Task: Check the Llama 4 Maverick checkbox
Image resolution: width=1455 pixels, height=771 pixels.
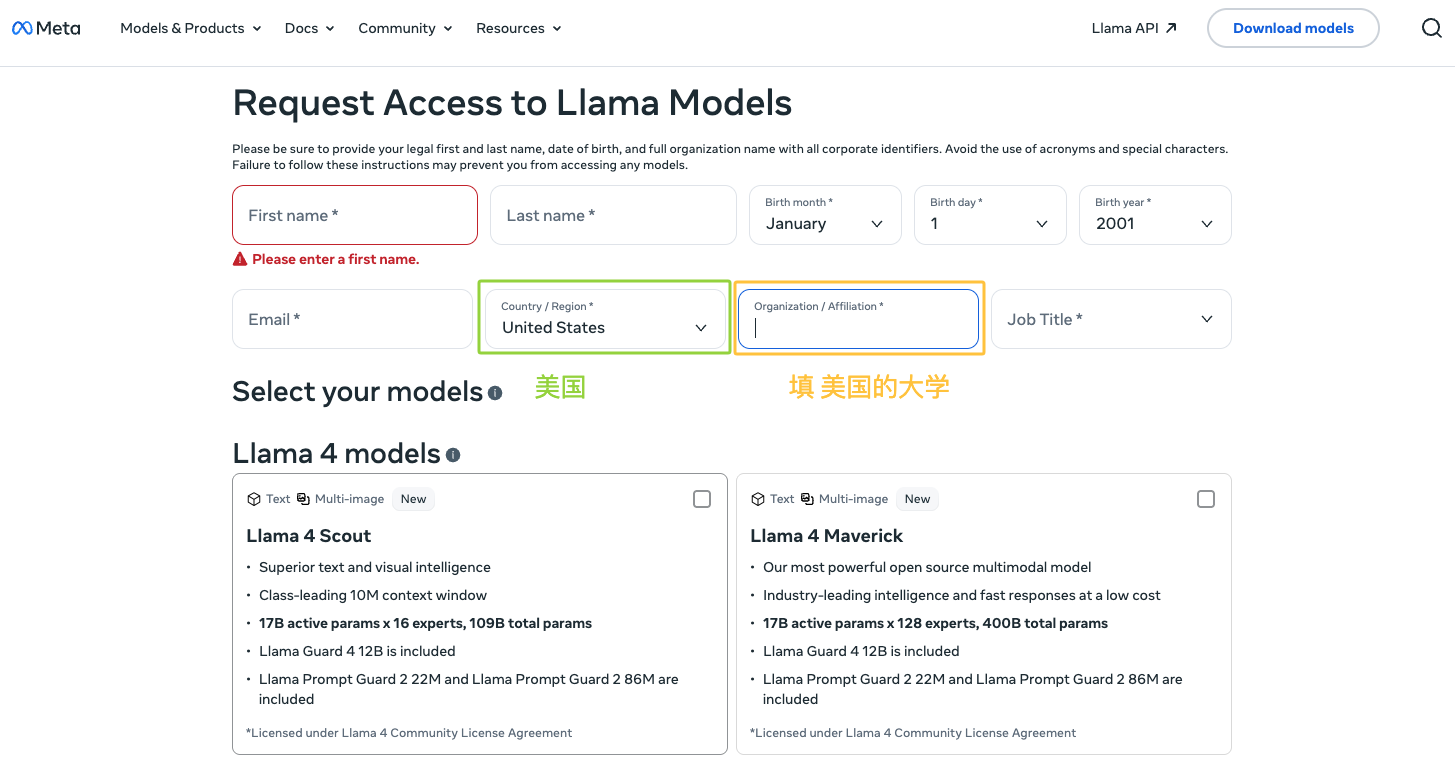Action: pyautogui.click(x=1206, y=499)
